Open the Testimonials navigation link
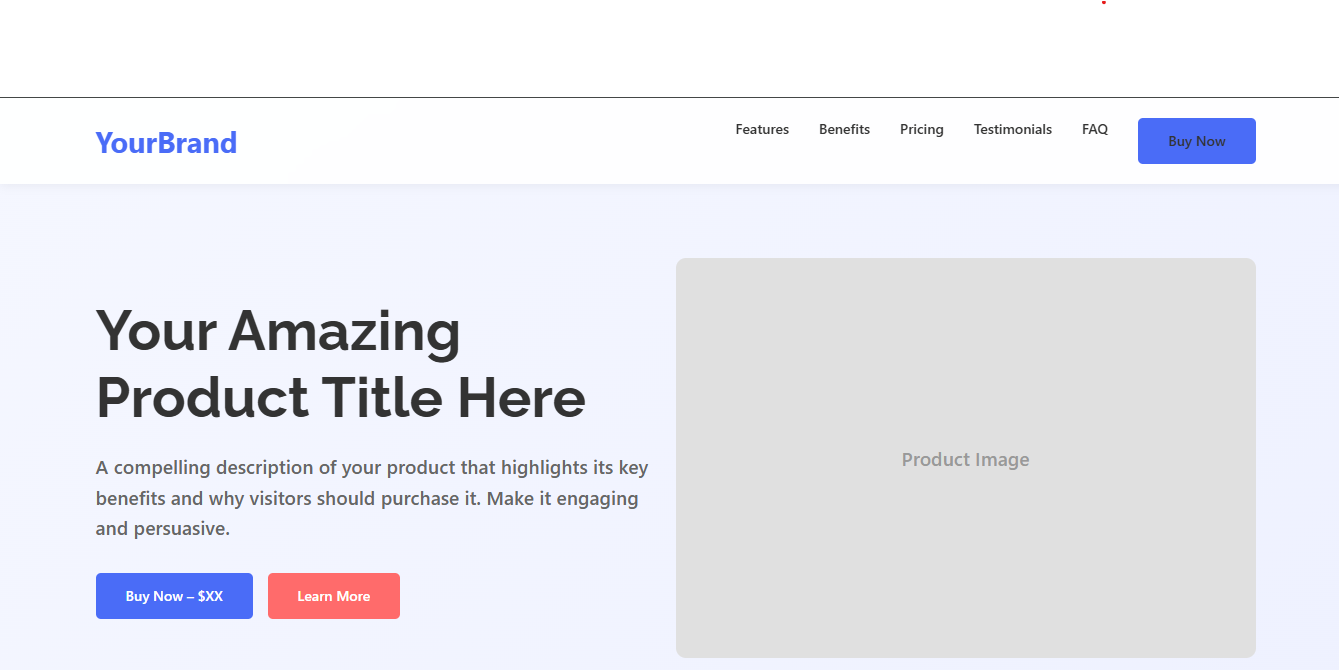Image resolution: width=1339 pixels, height=670 pixels. 1012,129
